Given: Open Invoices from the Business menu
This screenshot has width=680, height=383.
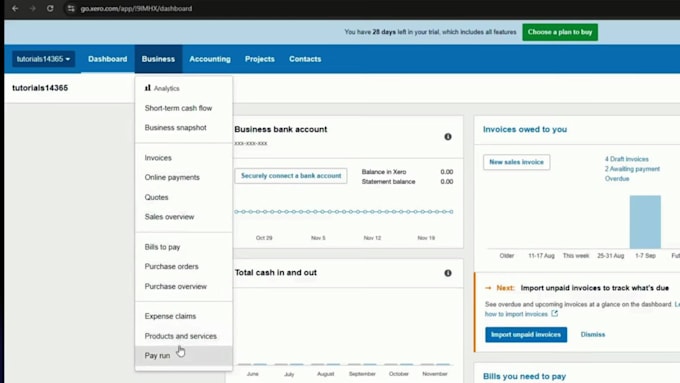Looking at the screenshot, I should click(183, 158).
